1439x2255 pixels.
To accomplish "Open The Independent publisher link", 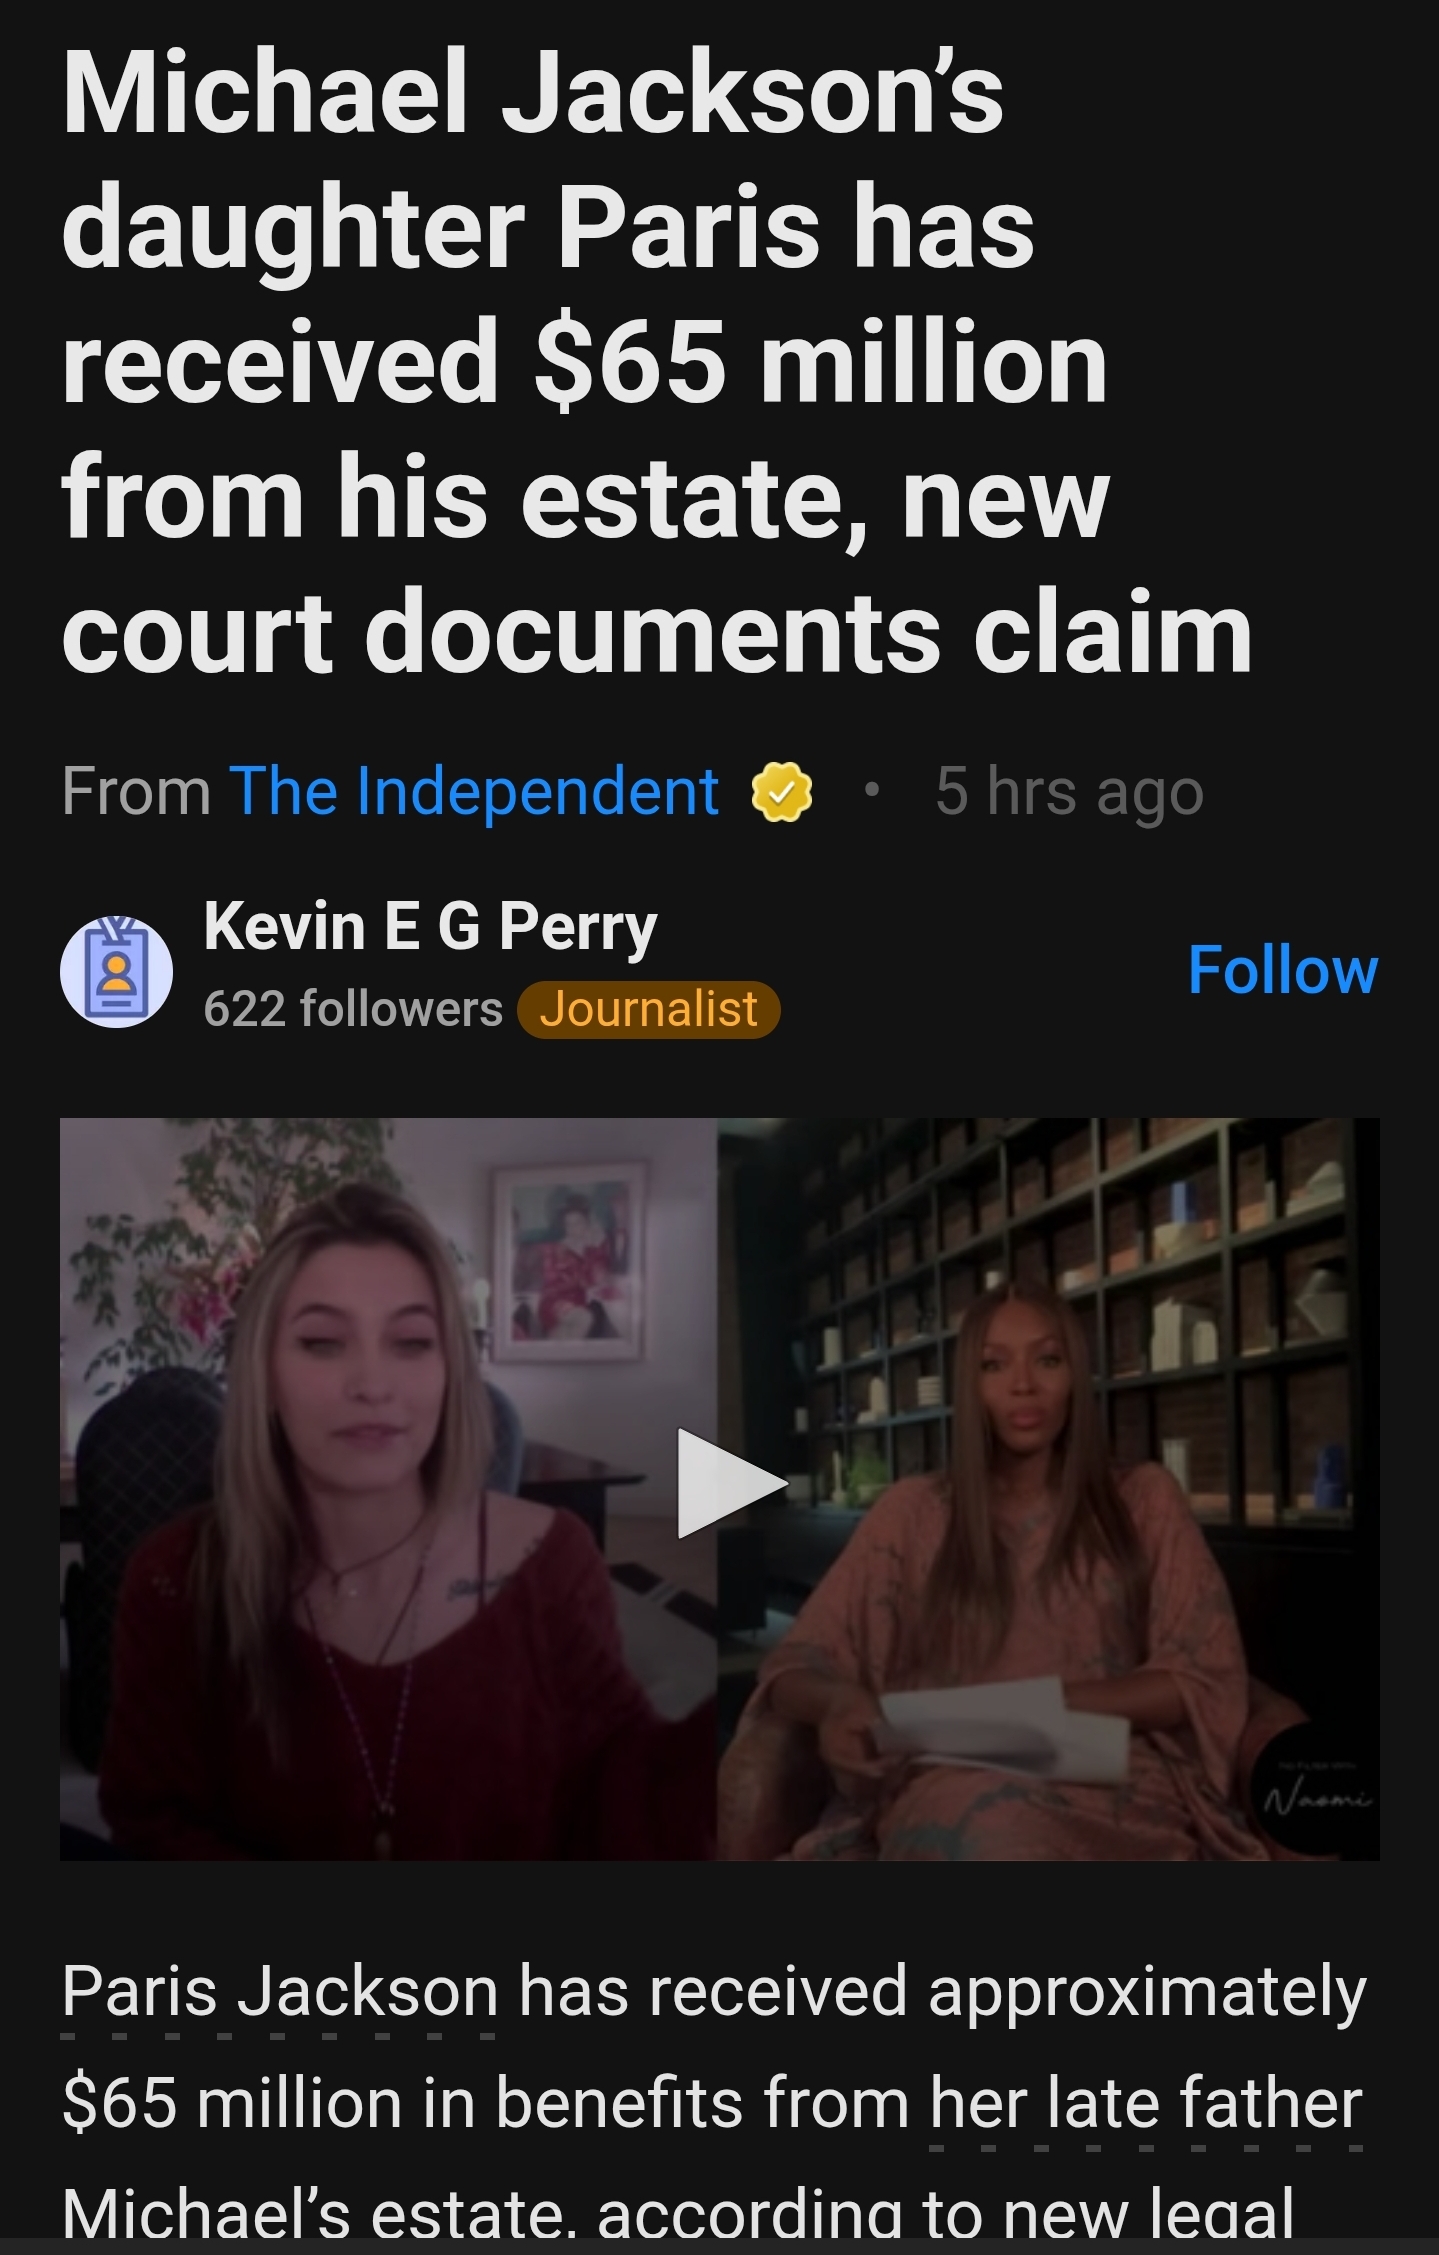I will coord(473,791).
